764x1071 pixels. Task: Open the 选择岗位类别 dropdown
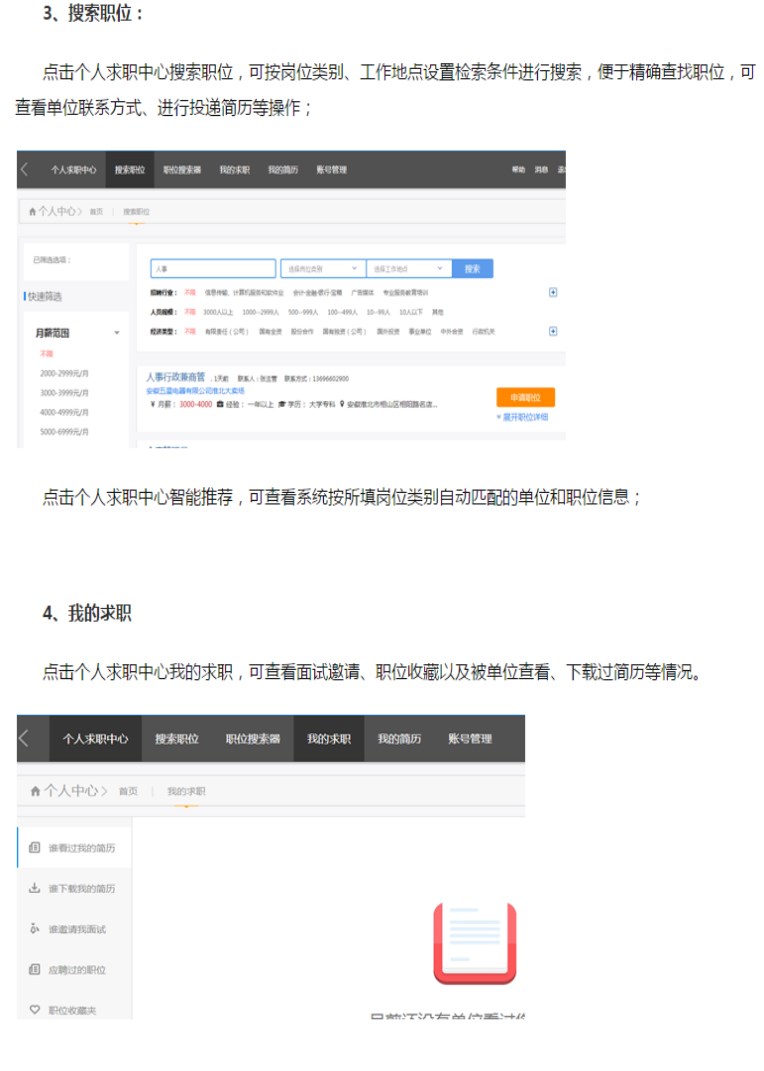pos(322,269)
